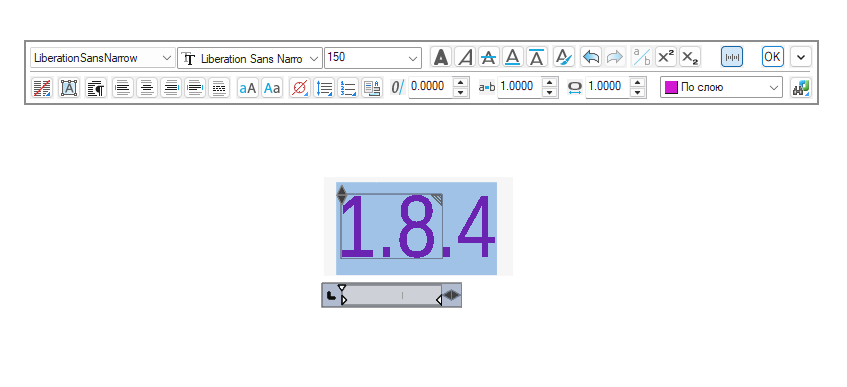This screenshot has width=847, height=387.
Task: Expand the options chevron beside OK
Action: coord(801,57)
